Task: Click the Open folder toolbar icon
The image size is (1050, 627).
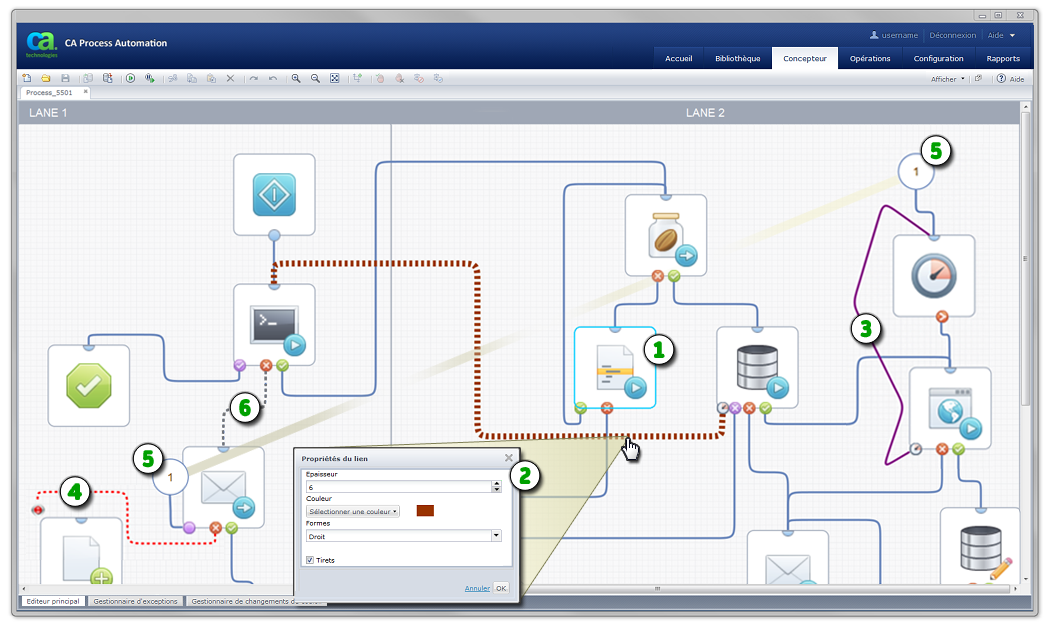Action: tap(46, 78)
